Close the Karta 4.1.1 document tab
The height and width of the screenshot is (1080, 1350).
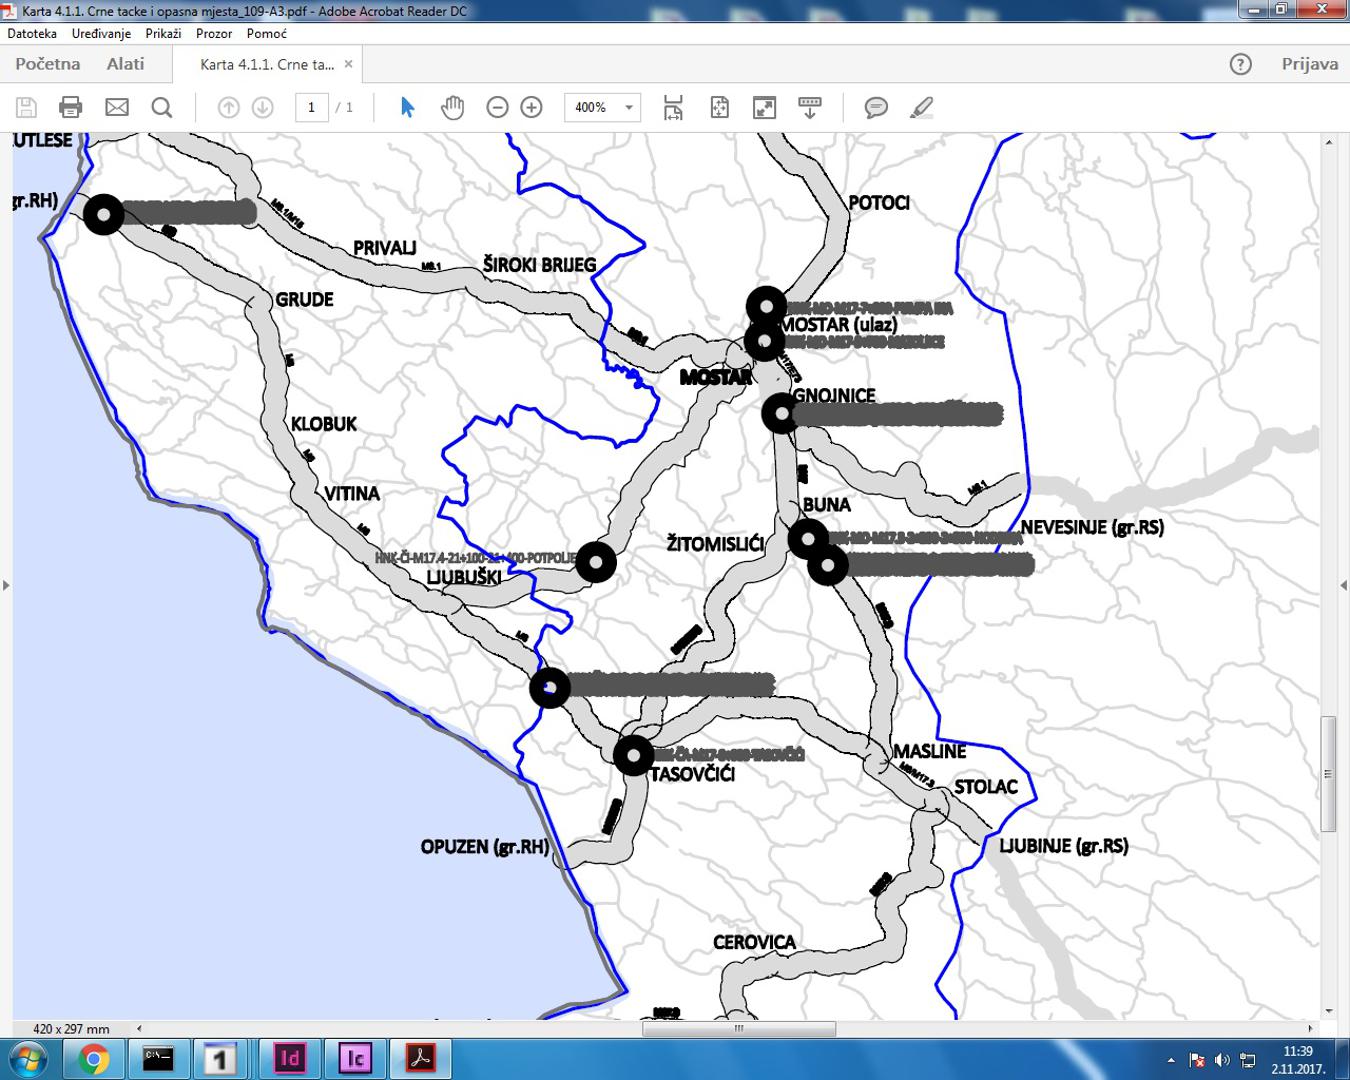point(348,64)
